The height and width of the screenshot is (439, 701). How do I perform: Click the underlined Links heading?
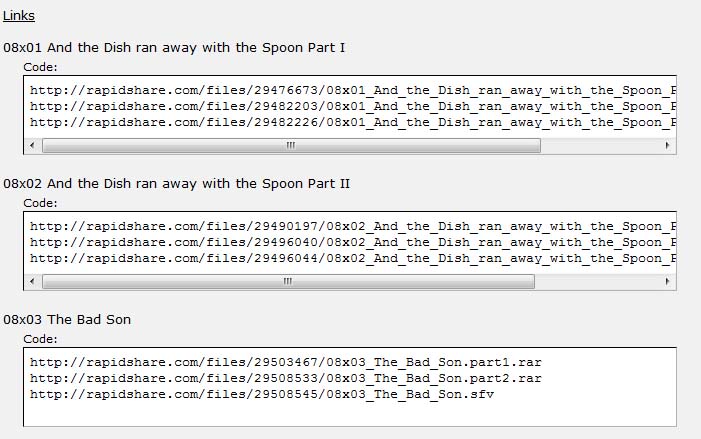[x=19, y=16]
